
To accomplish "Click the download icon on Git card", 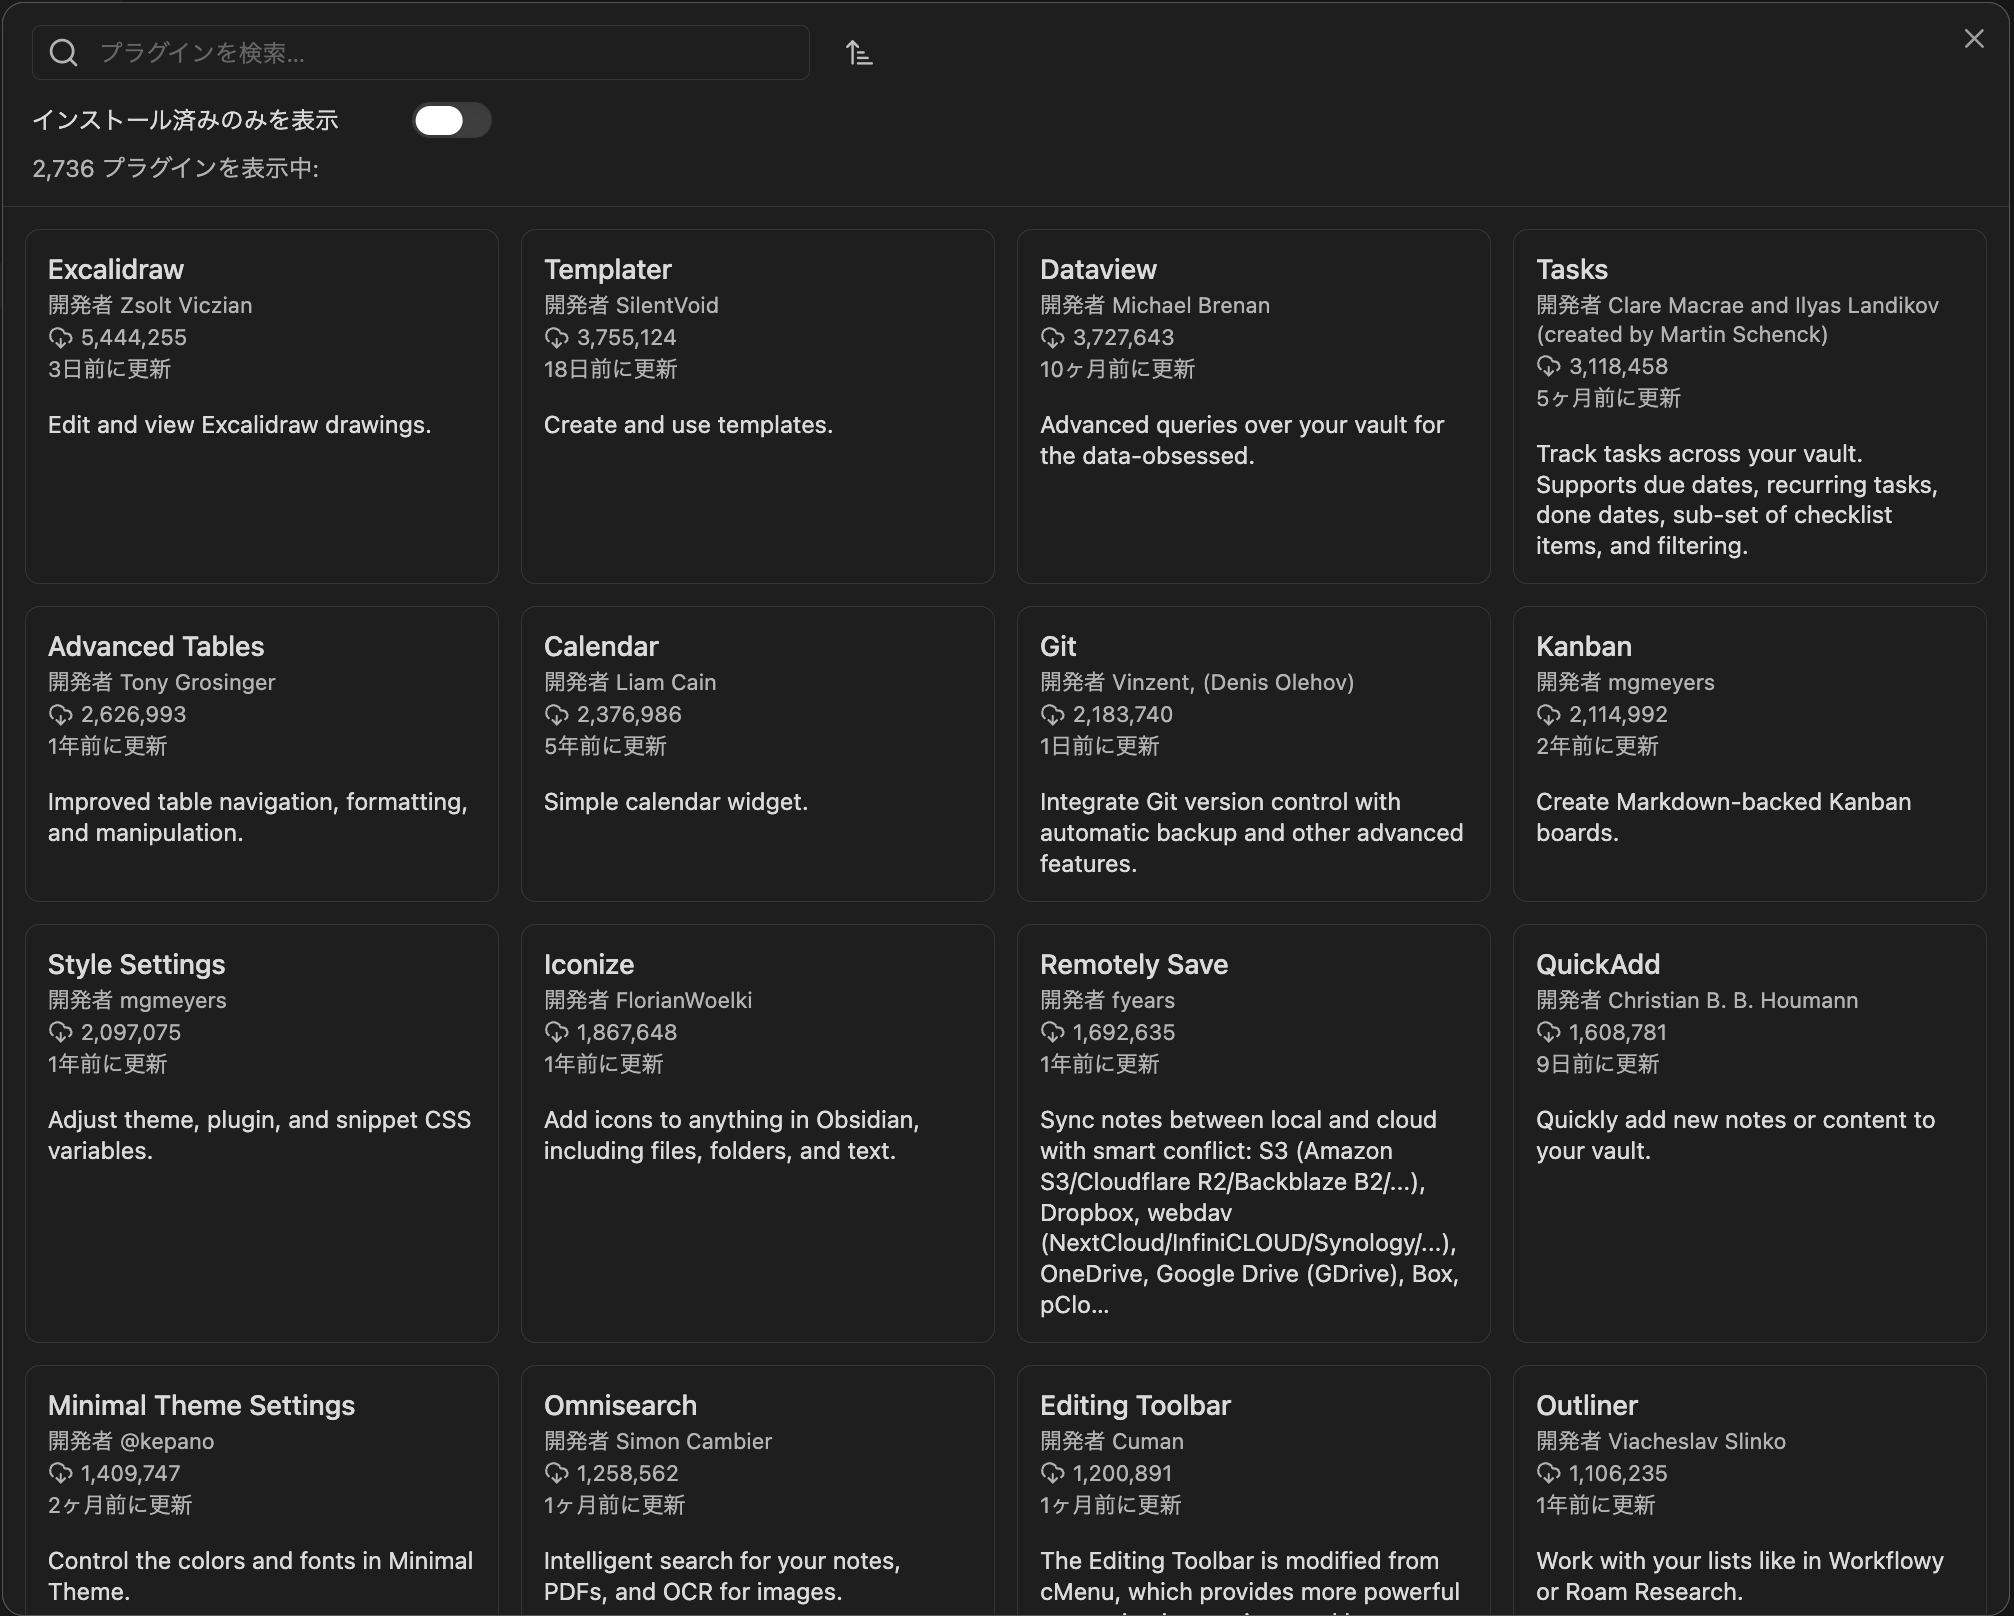I will coord(1053,714).
